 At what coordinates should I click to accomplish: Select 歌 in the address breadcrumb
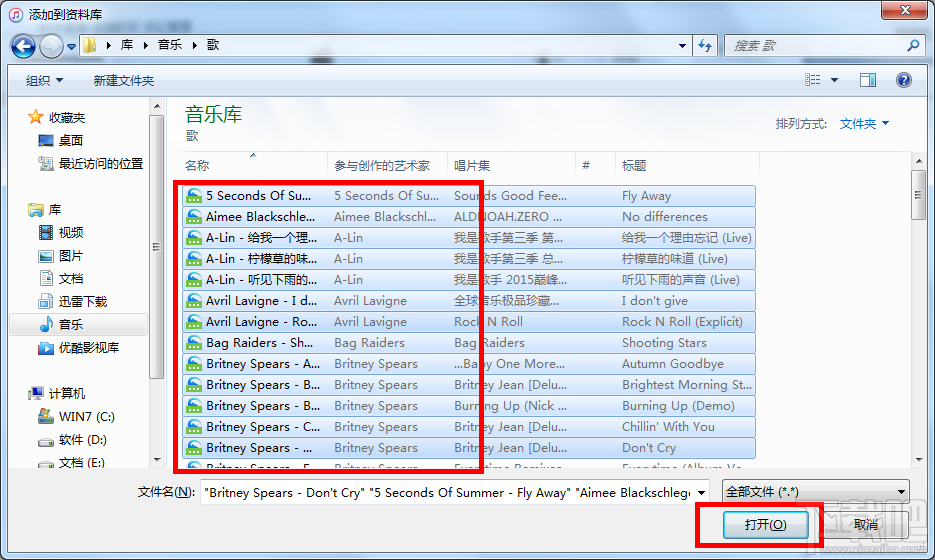(213, 45)
